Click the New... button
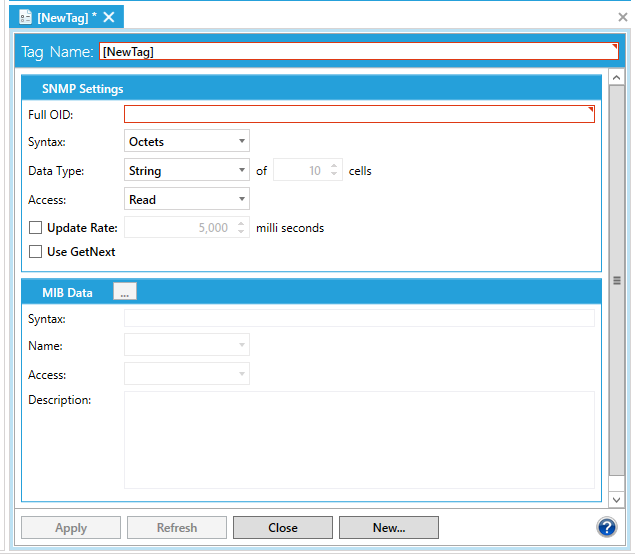635x554 pixels. click(388, 528)
